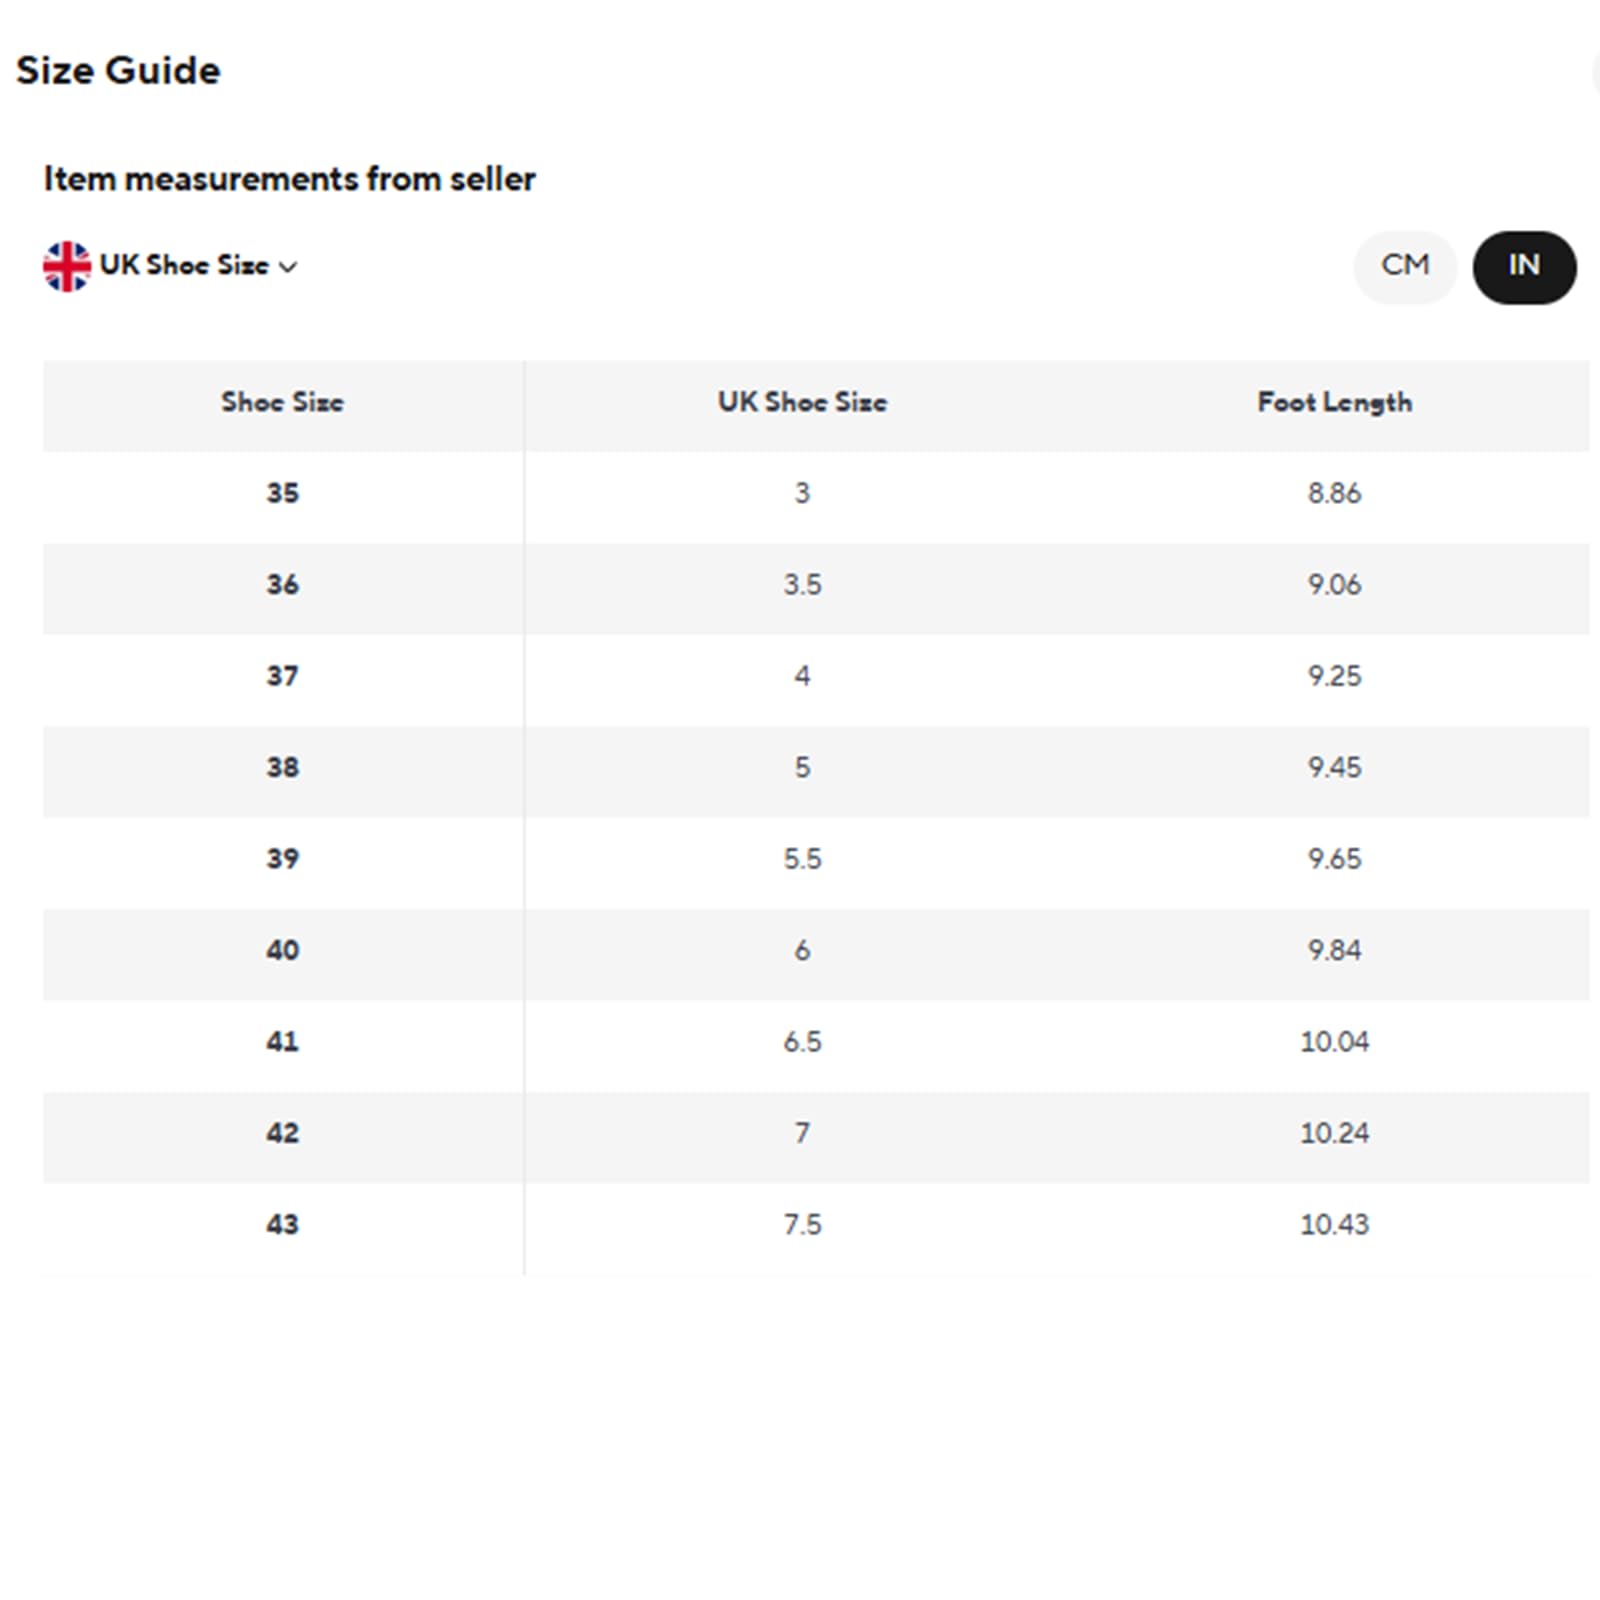The width and height of the screenshot is (1600, 1600).
Task: Switch measurements to CM
Action: tap(1405, 266)
